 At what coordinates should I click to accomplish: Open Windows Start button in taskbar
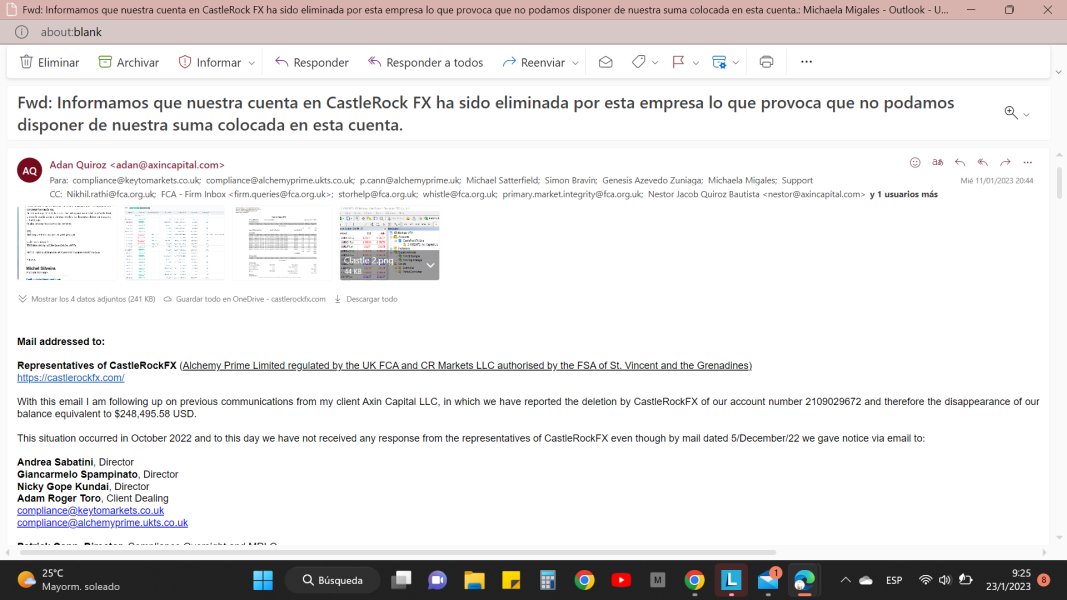tap(263, 580)
